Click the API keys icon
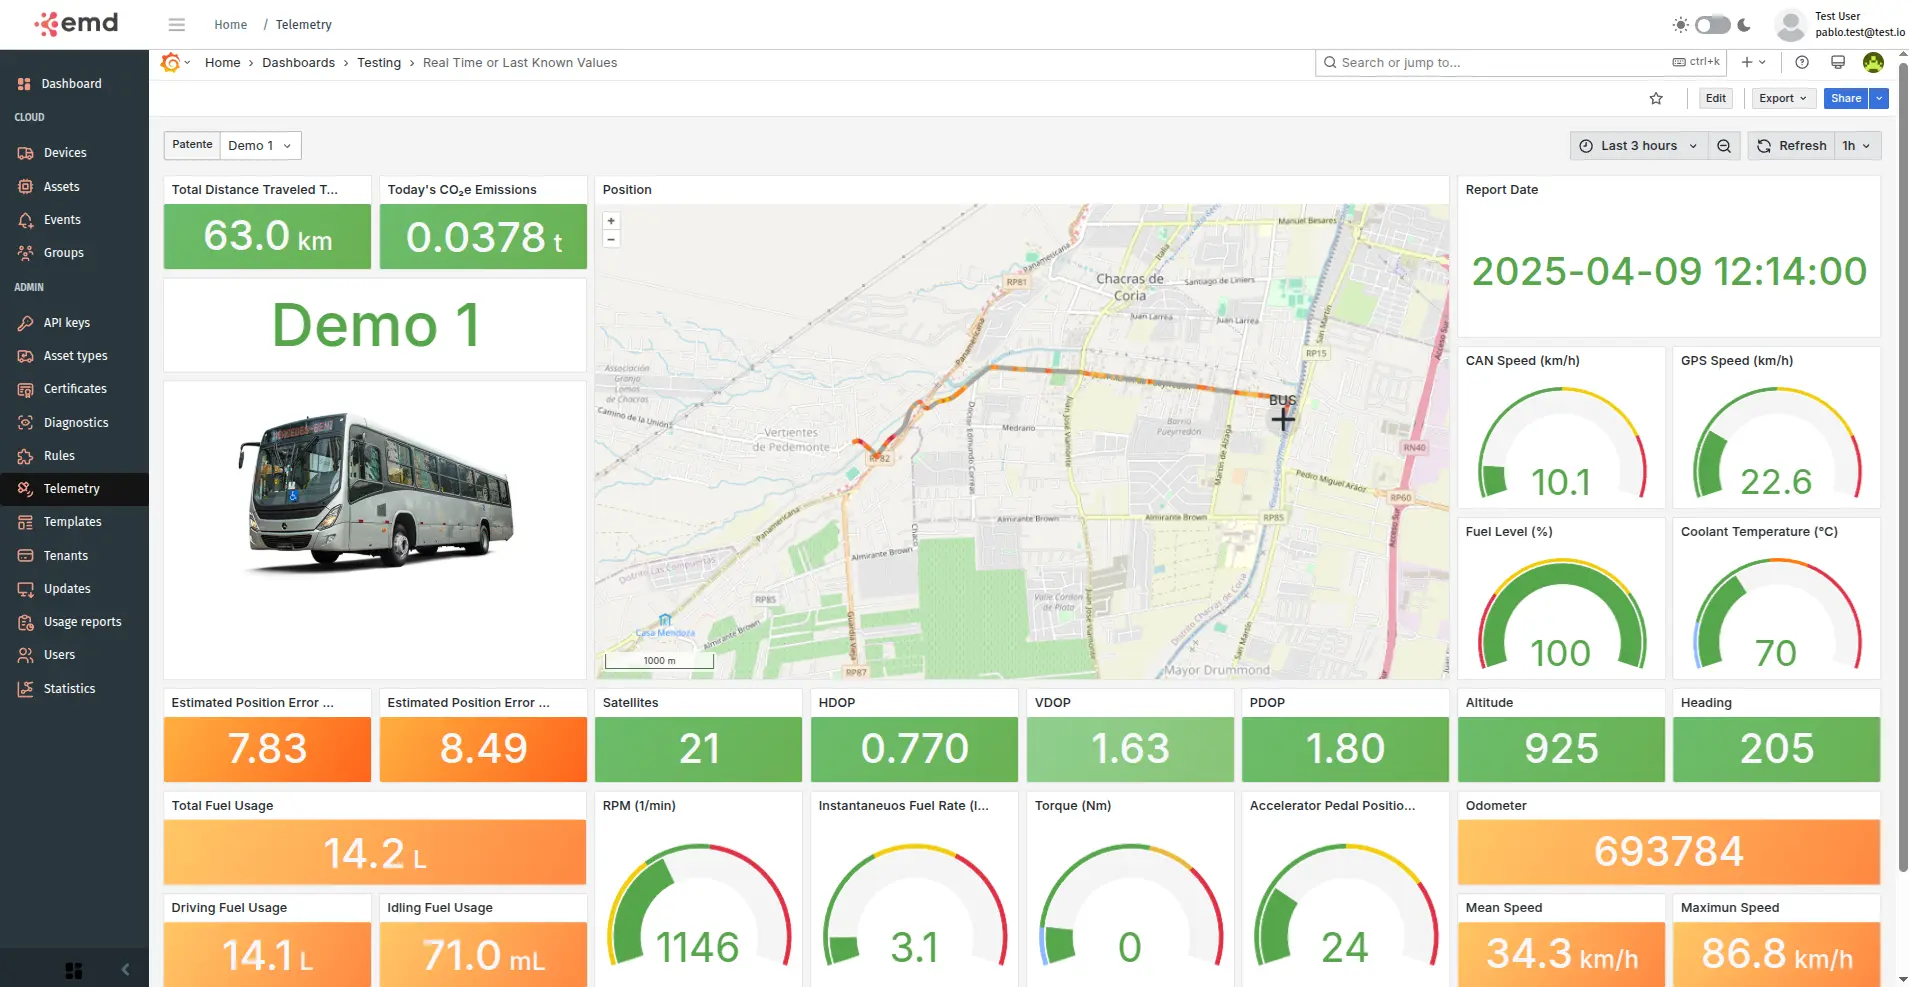1909x987 pixels. click(25, 323)
